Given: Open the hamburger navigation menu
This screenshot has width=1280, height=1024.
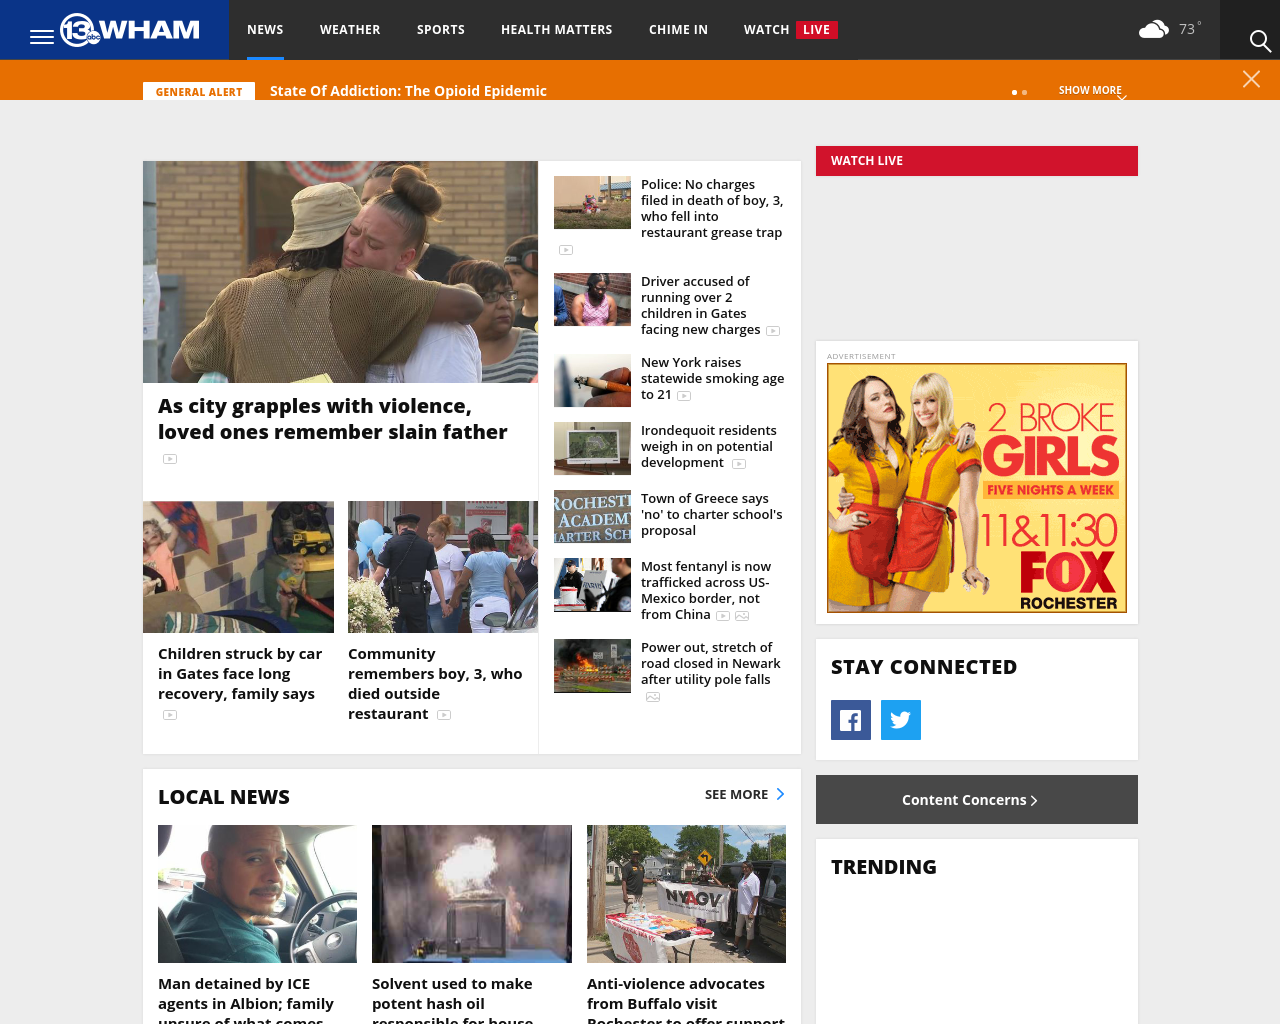Looking at the screenshot, I should coord(39,34).
